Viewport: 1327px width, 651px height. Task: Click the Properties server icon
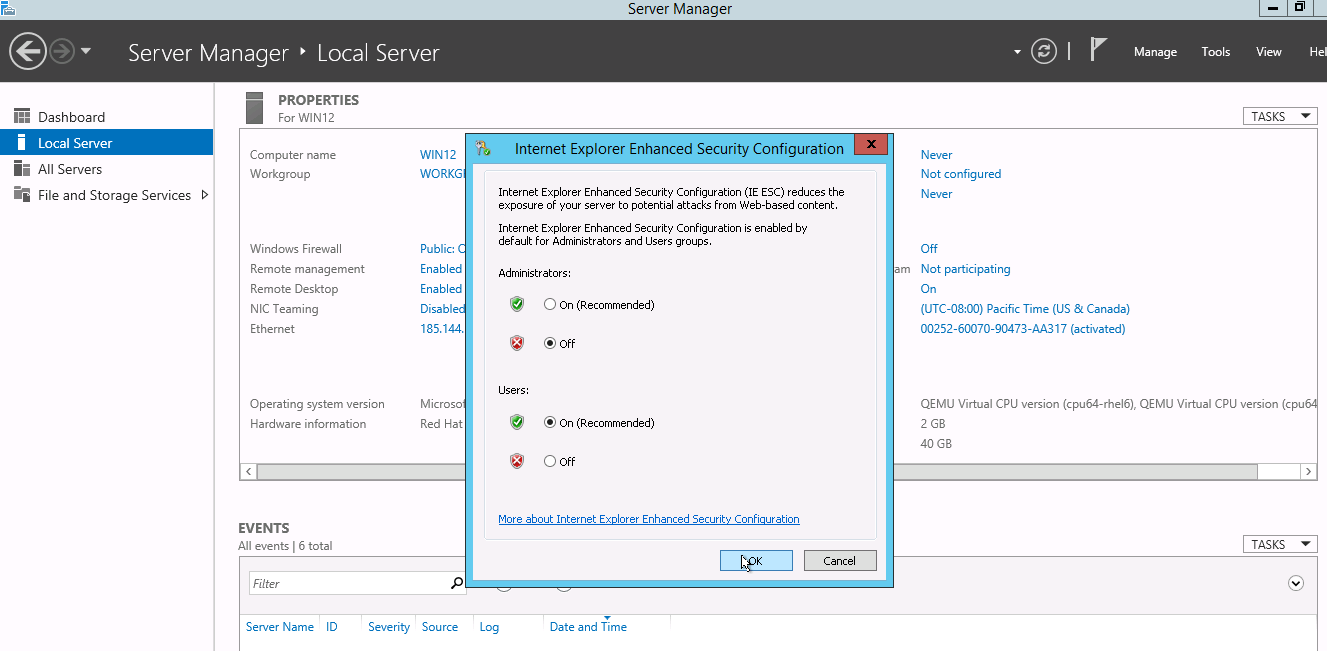pos(255,108)
